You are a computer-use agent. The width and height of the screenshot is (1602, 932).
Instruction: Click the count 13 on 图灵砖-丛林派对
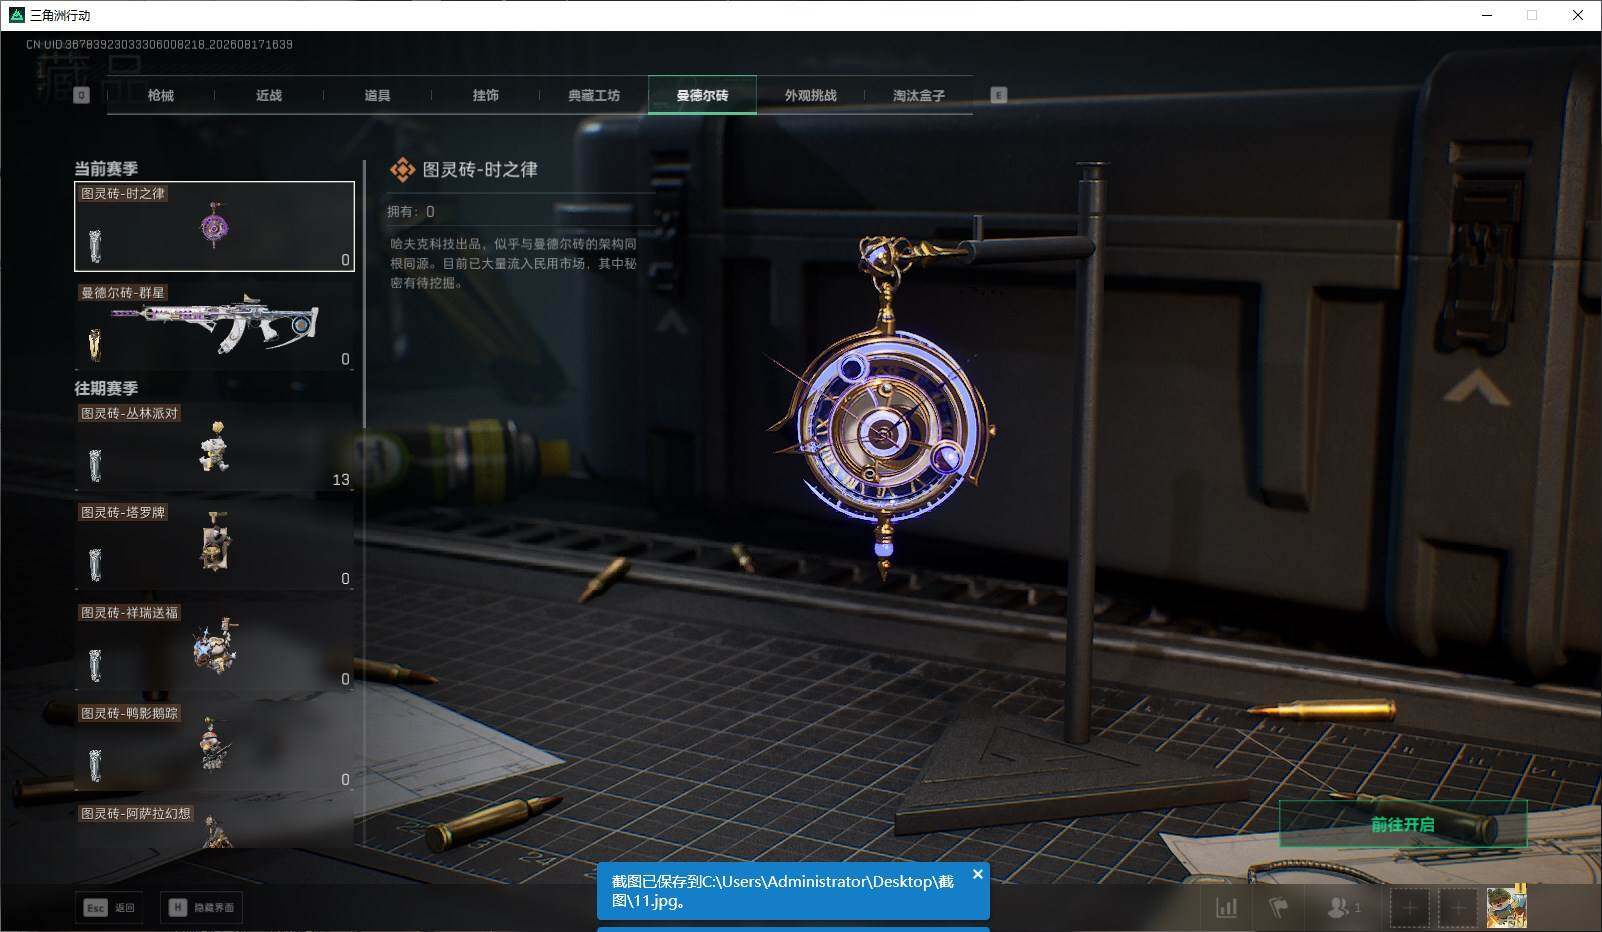click(341, 480)
